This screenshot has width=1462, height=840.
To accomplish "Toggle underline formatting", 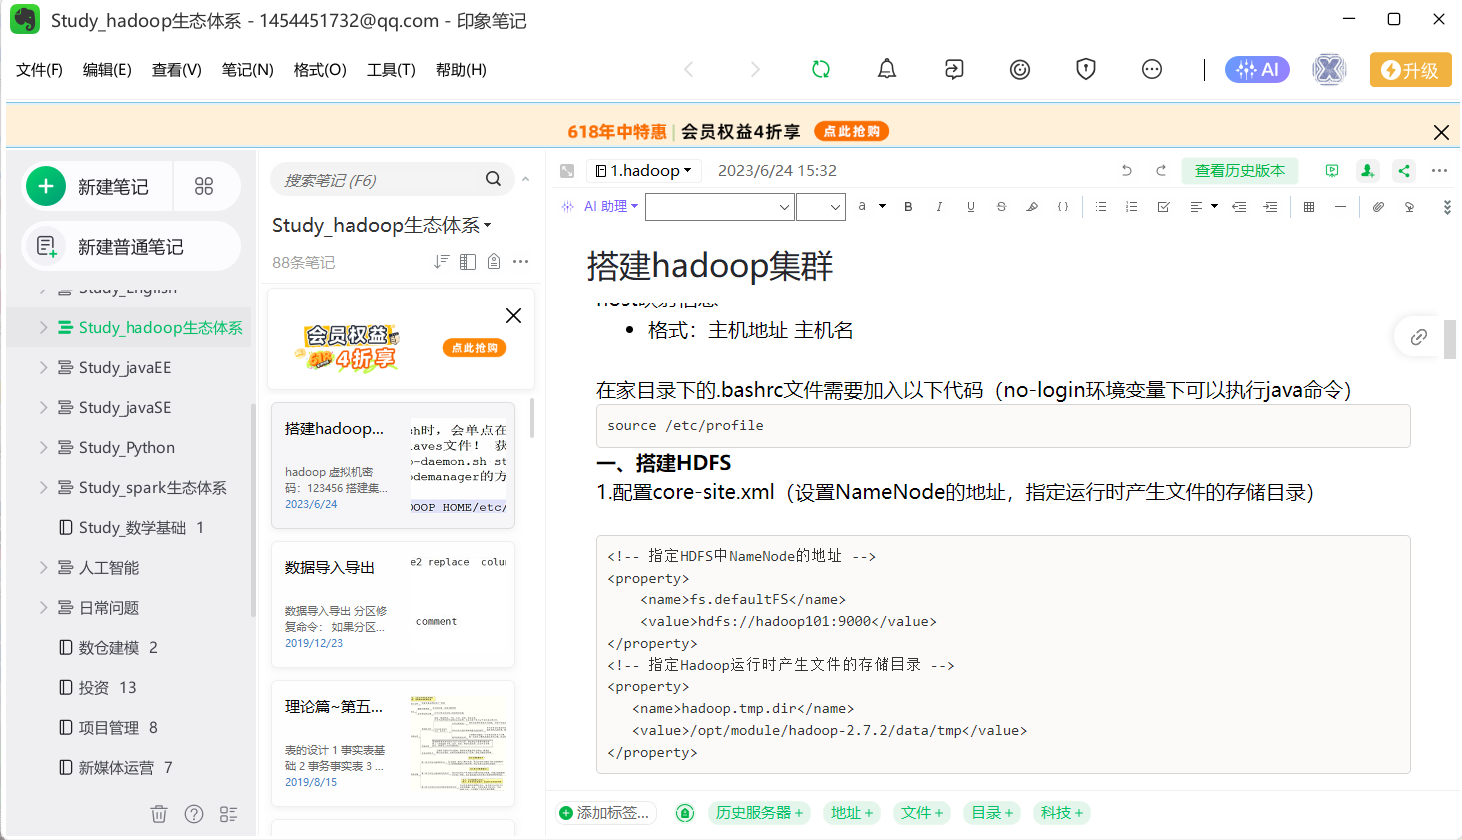I will (x=970, y=206).
